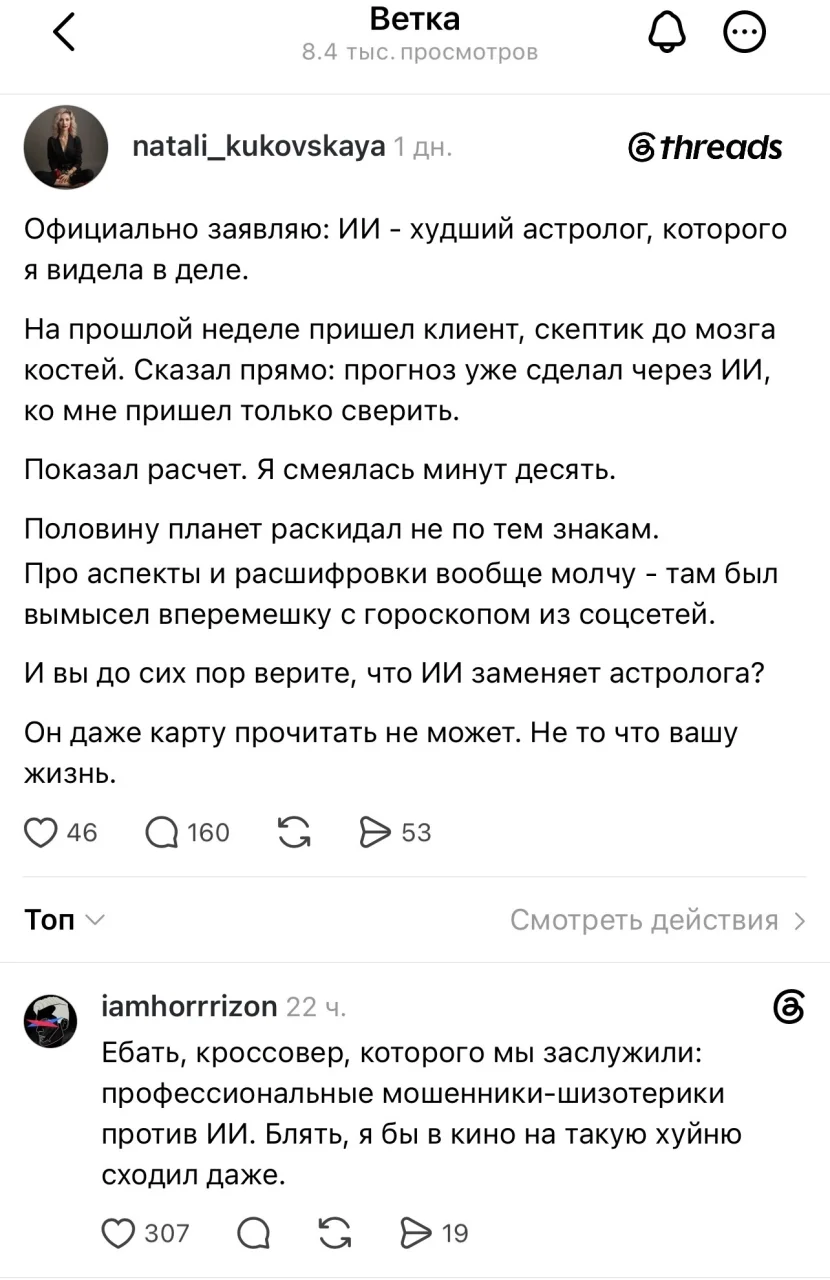The width and height of the screenshot is (830, 1280).
Task: Tap the Ветка header title
Action: pyautogui.click(x=415, y=19)
